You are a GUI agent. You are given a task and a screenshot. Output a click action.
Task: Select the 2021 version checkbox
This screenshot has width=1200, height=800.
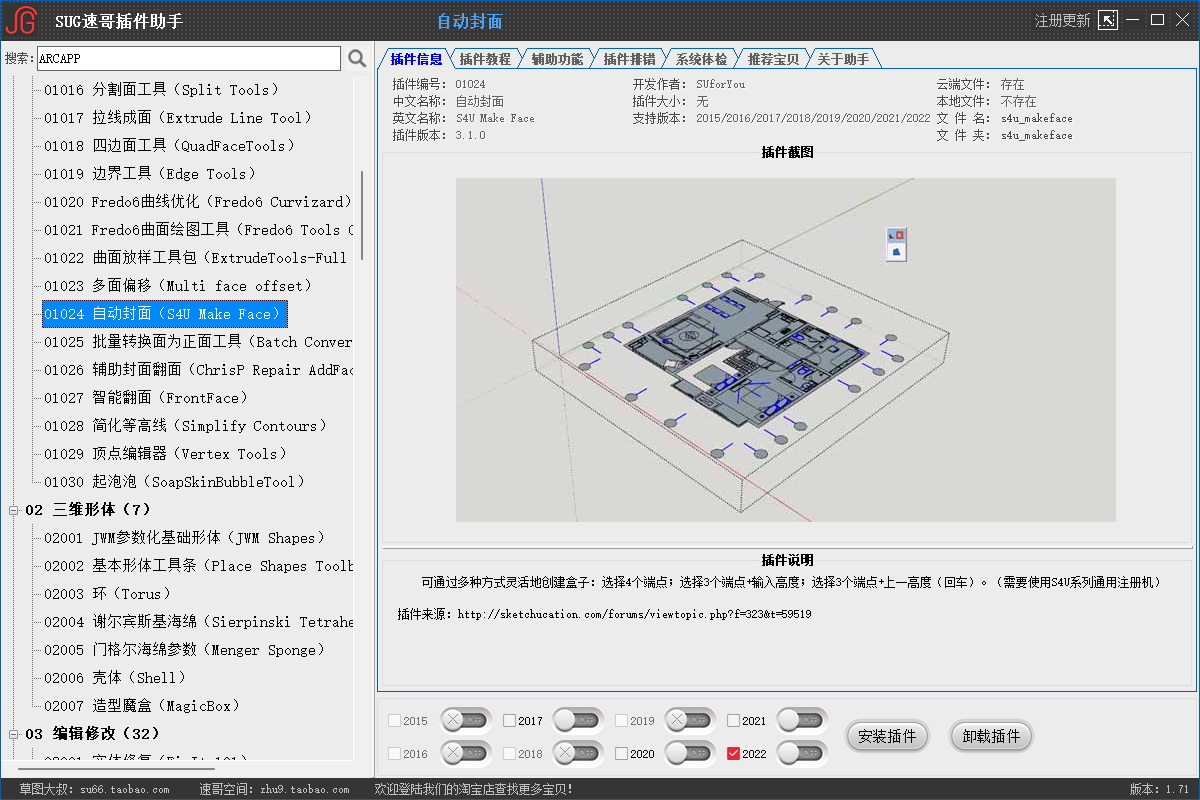[x=734, y=721]
